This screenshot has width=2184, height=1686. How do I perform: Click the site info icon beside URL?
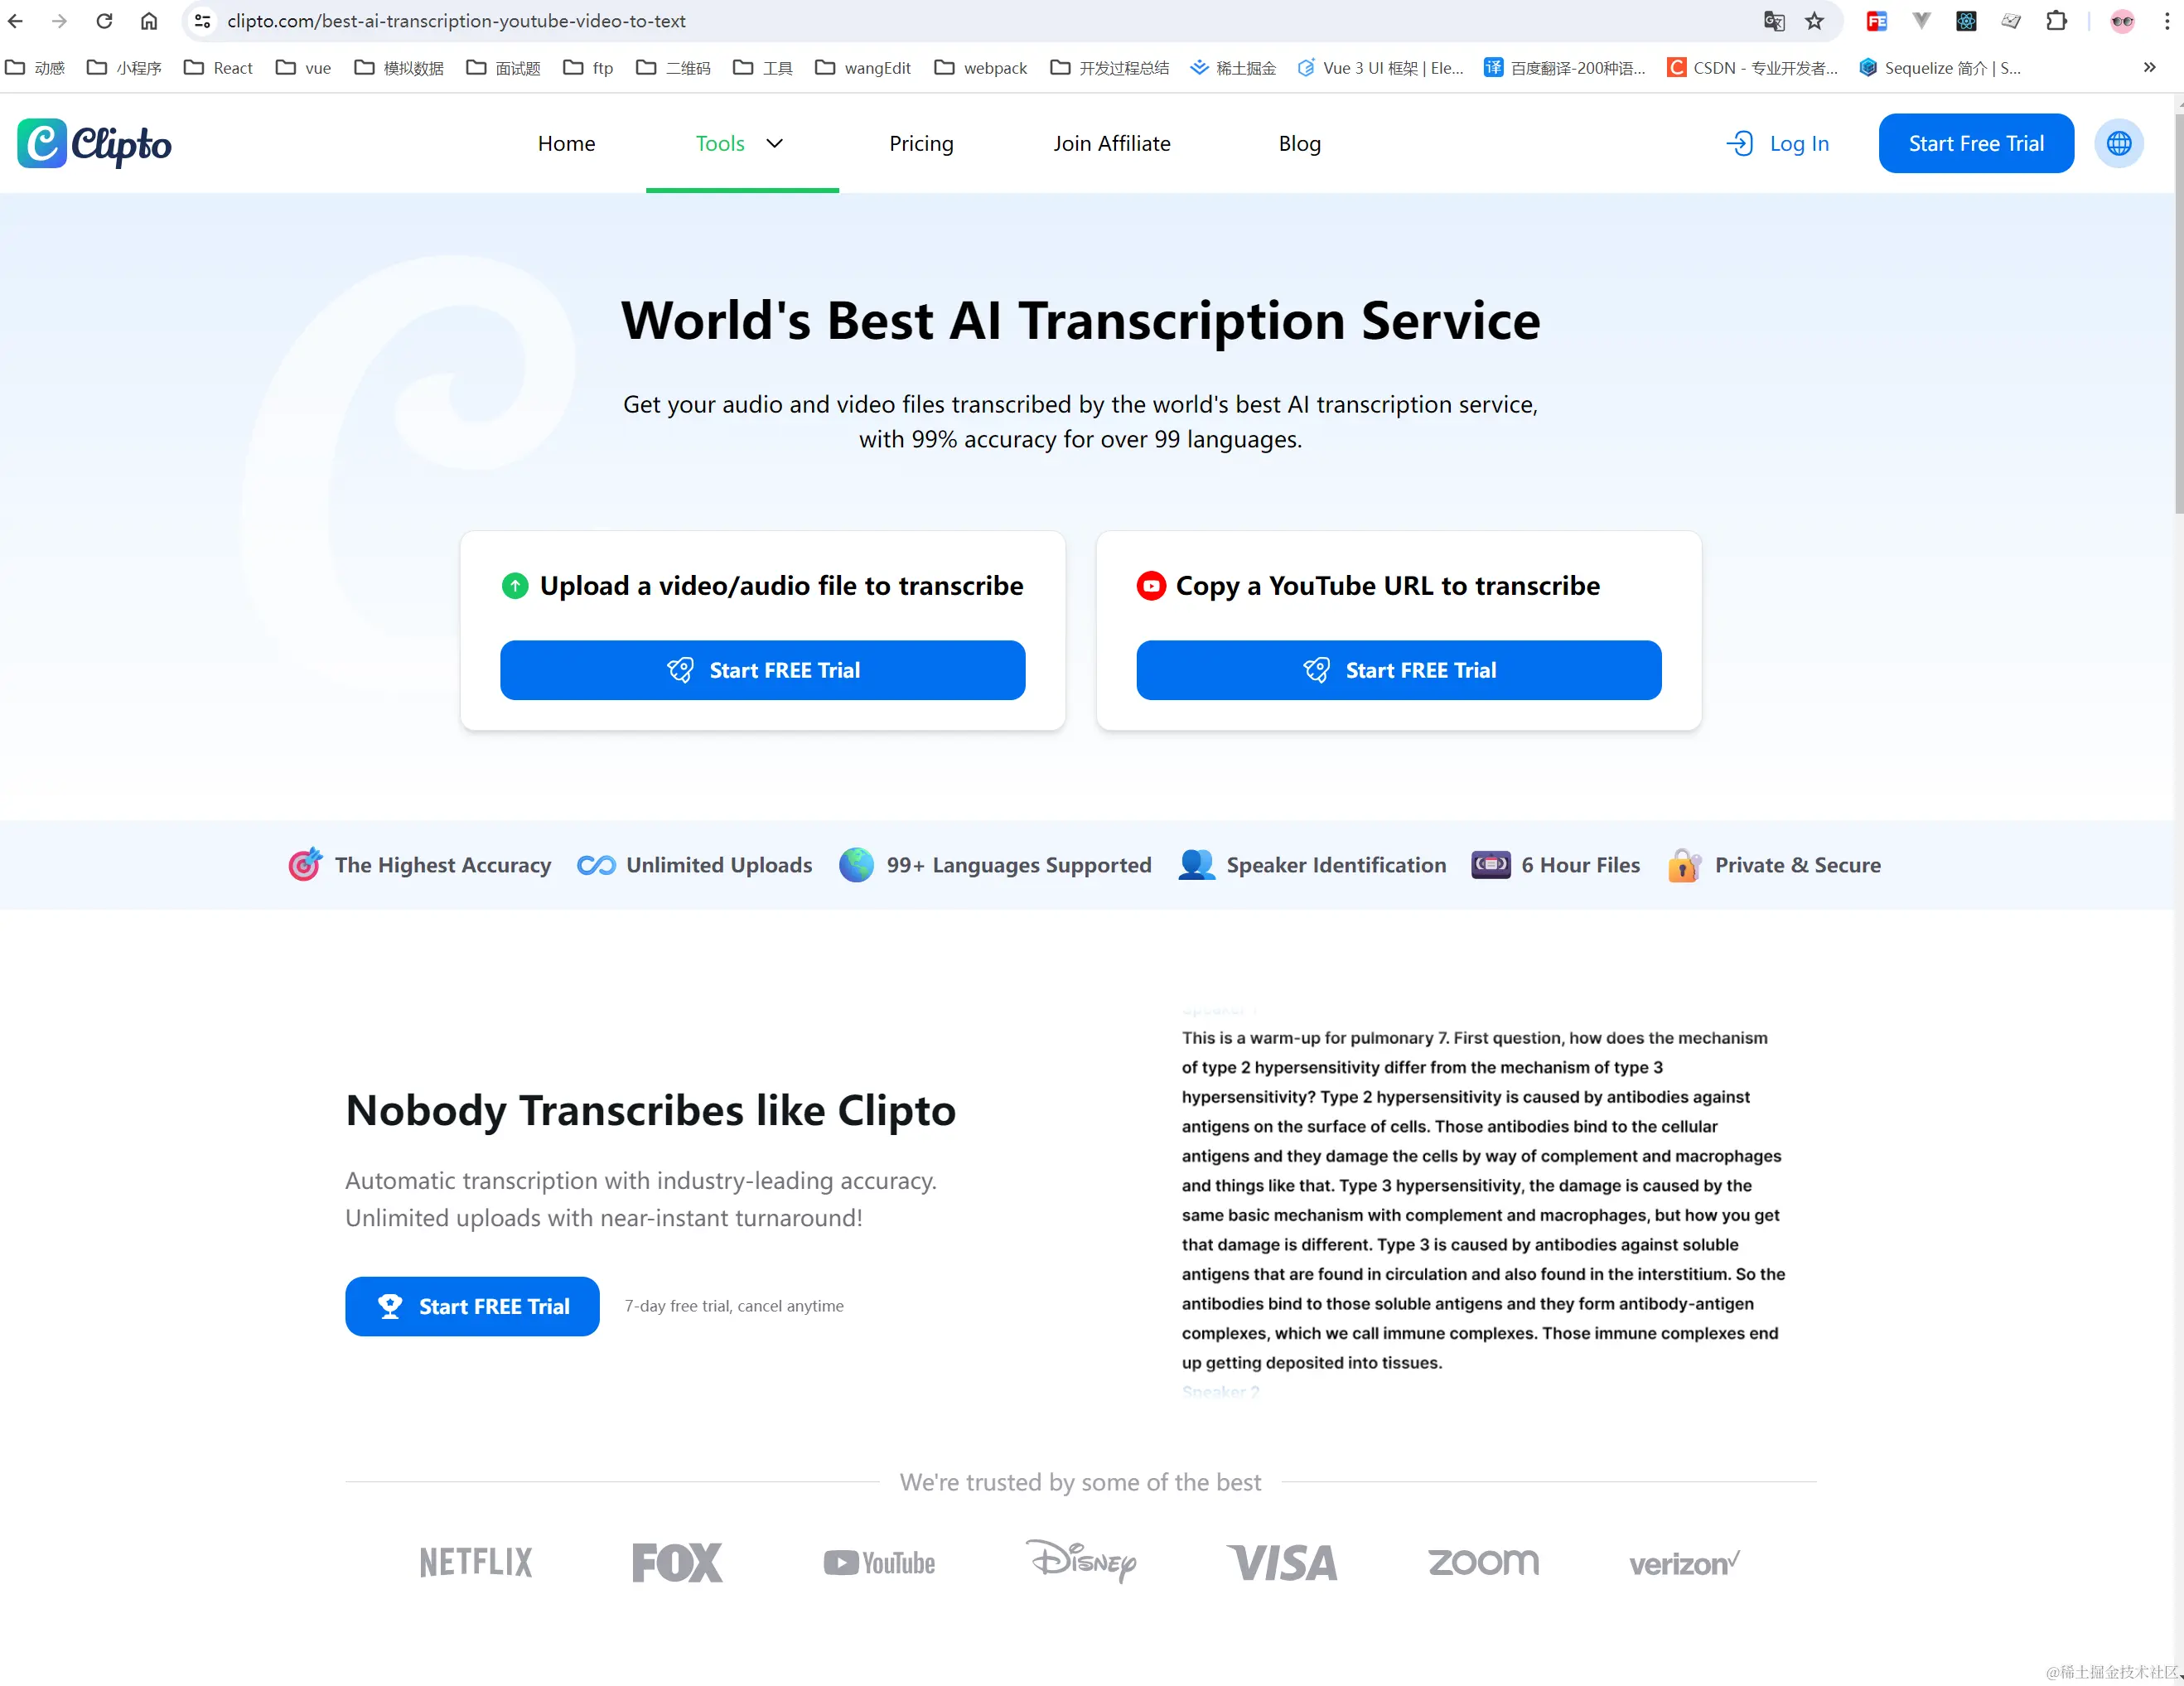[202, 21]
